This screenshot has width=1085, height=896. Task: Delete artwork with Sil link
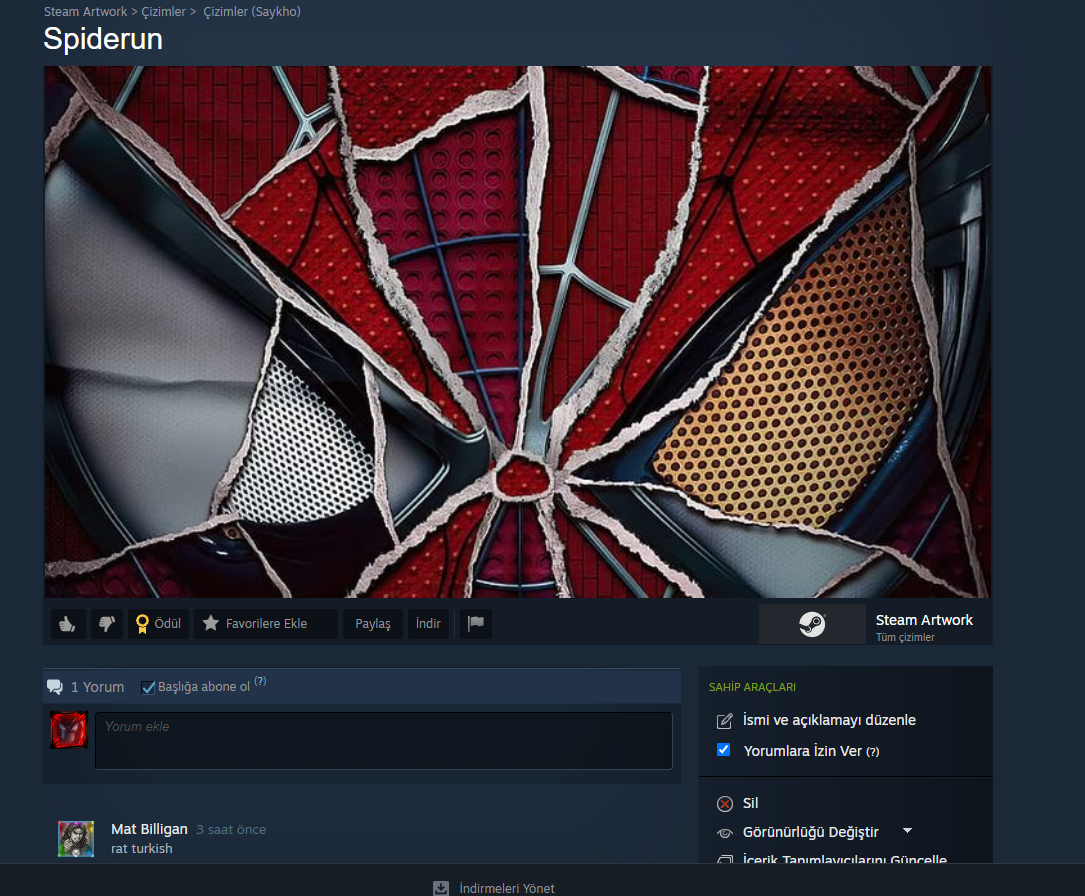[x=751, y=803]
